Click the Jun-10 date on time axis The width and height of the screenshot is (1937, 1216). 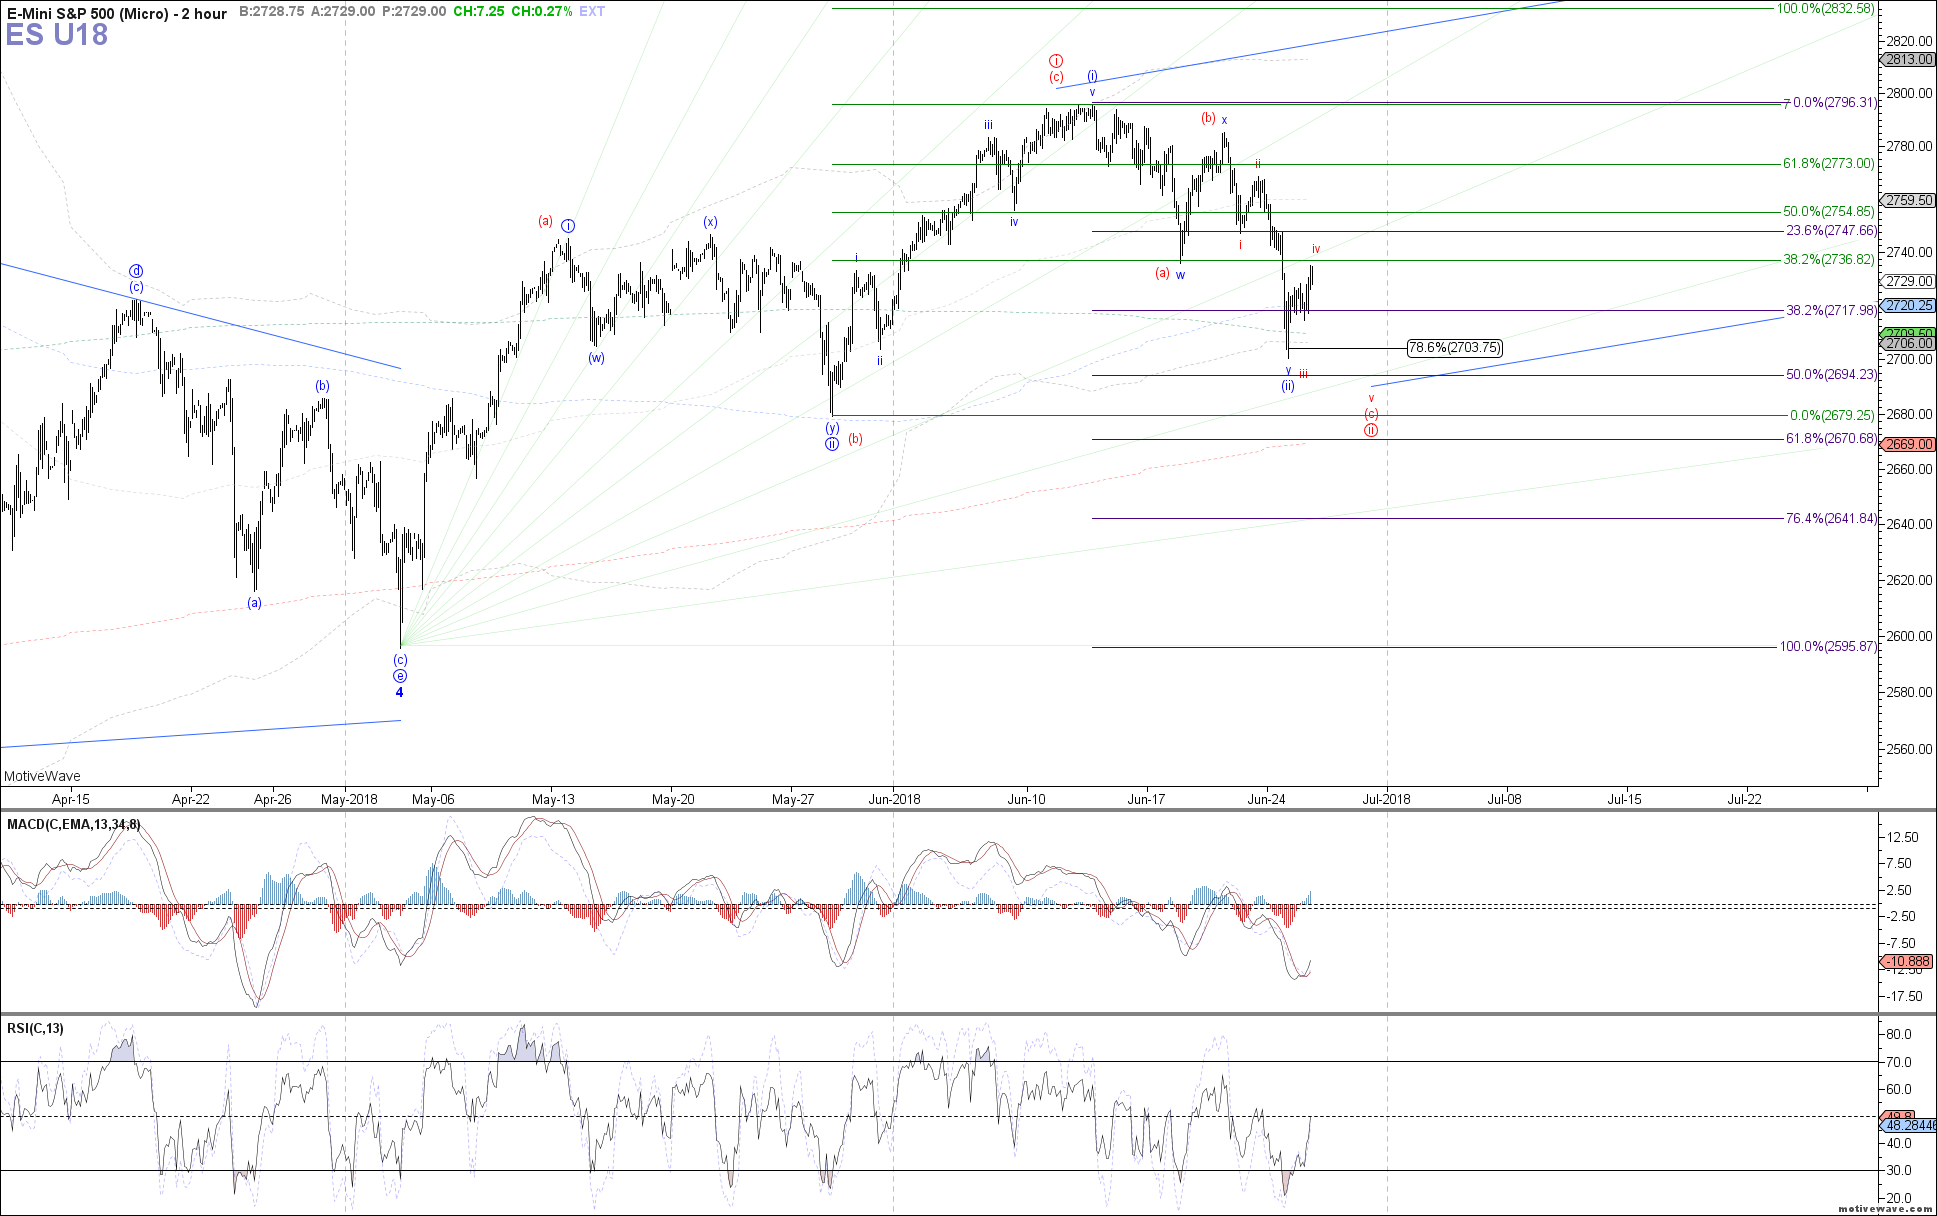tap(1026, 799)
